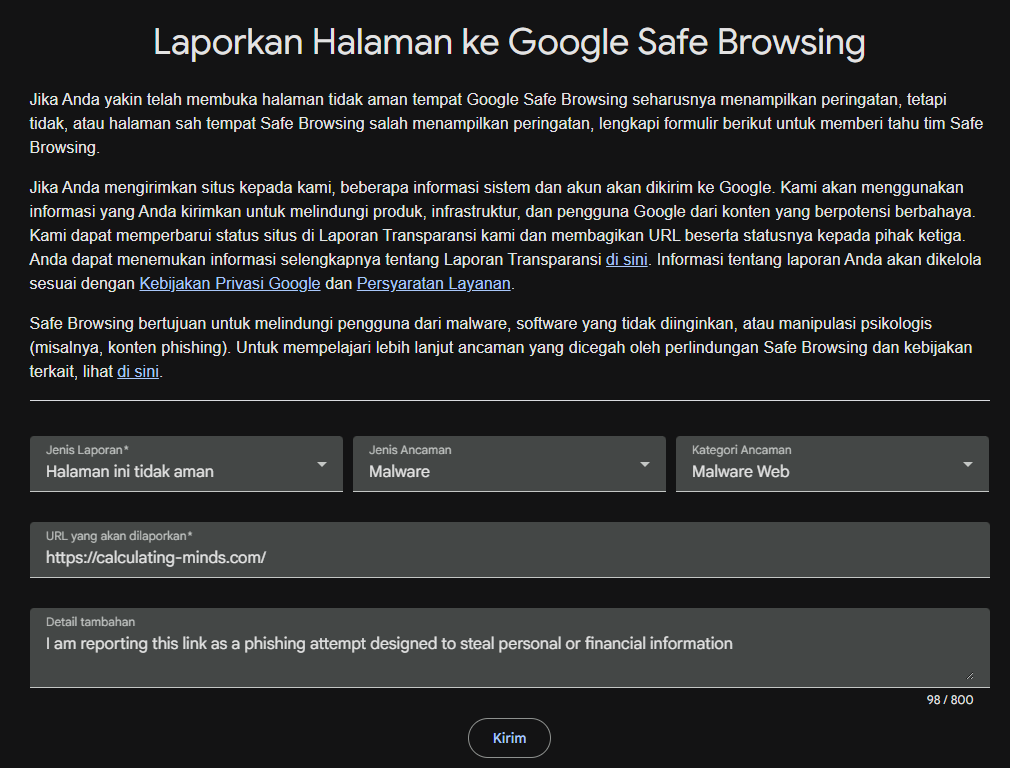Click the Jenis Laporan field label

(88, 450)
